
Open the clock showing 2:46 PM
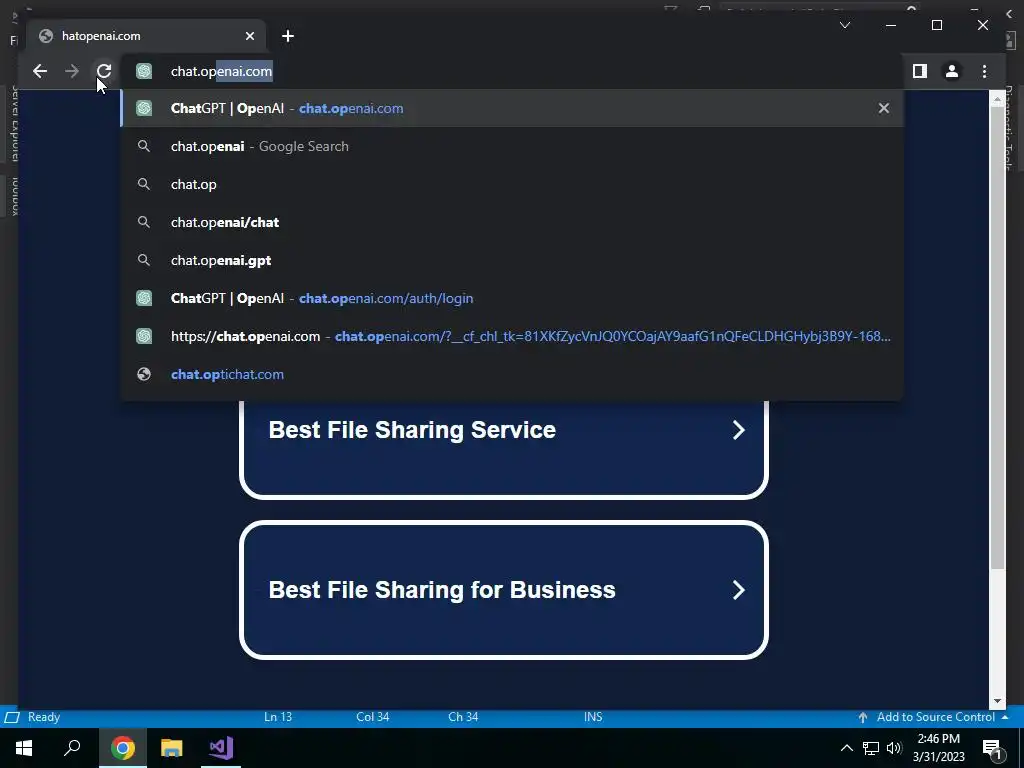pos(938,748)
